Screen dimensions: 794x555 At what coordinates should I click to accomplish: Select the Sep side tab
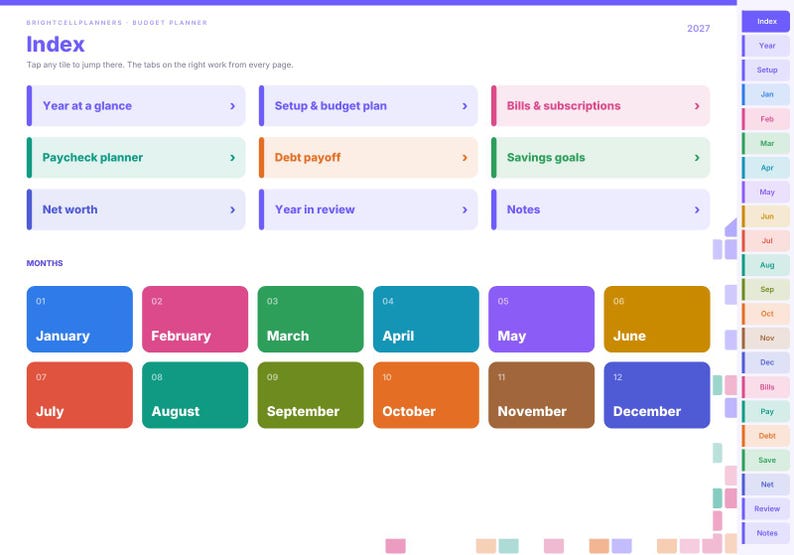tap(766, 289)
